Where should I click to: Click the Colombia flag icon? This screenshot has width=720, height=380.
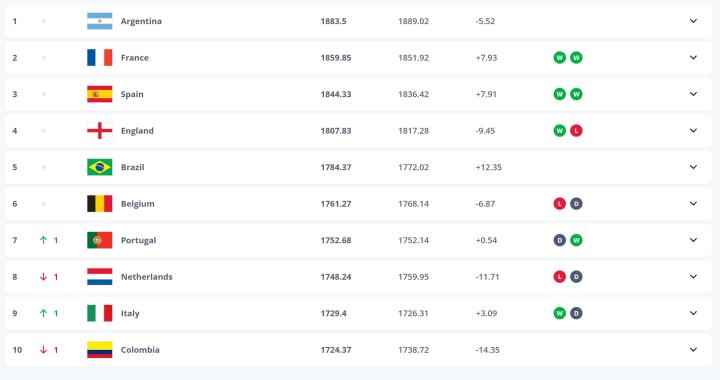pyautogui.click(x=100, y=350)
